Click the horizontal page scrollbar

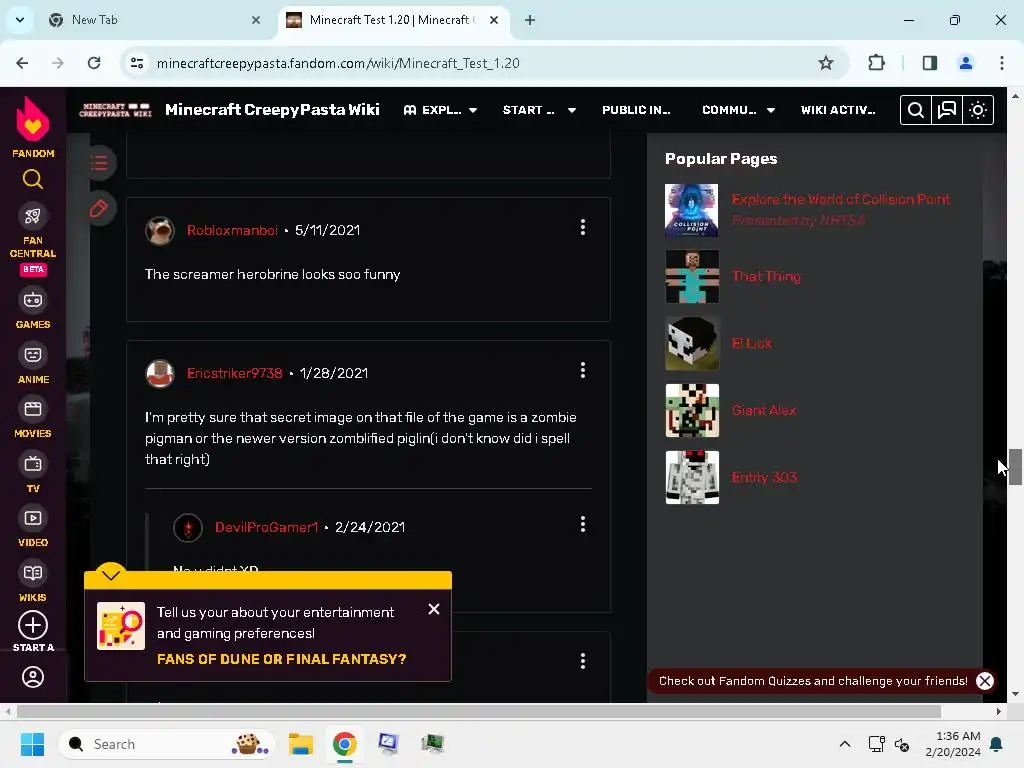pyautogui.click(x=479, y=711)
